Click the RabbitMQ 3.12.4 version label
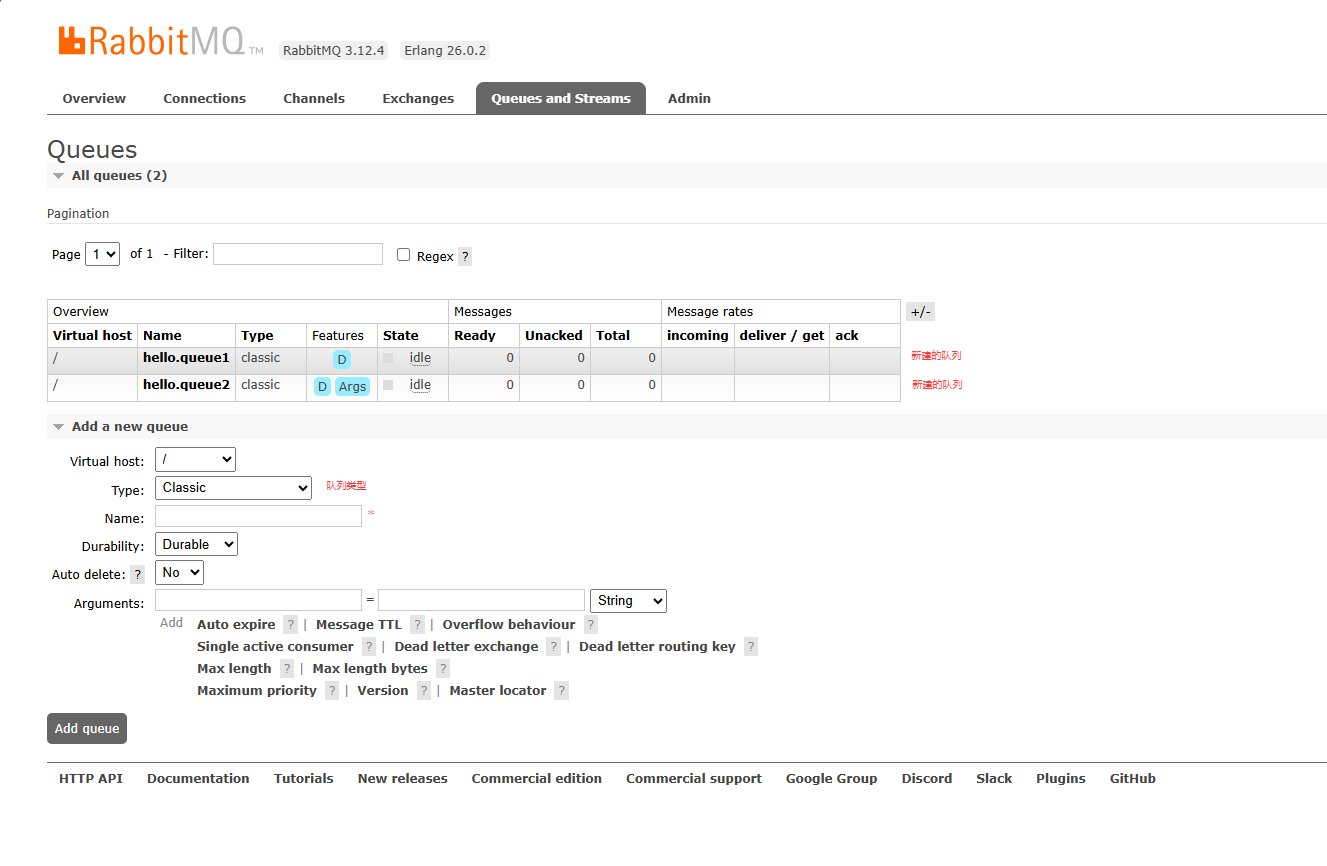Viewport: 1327px width, 866px height. click(x=333, y=51)
